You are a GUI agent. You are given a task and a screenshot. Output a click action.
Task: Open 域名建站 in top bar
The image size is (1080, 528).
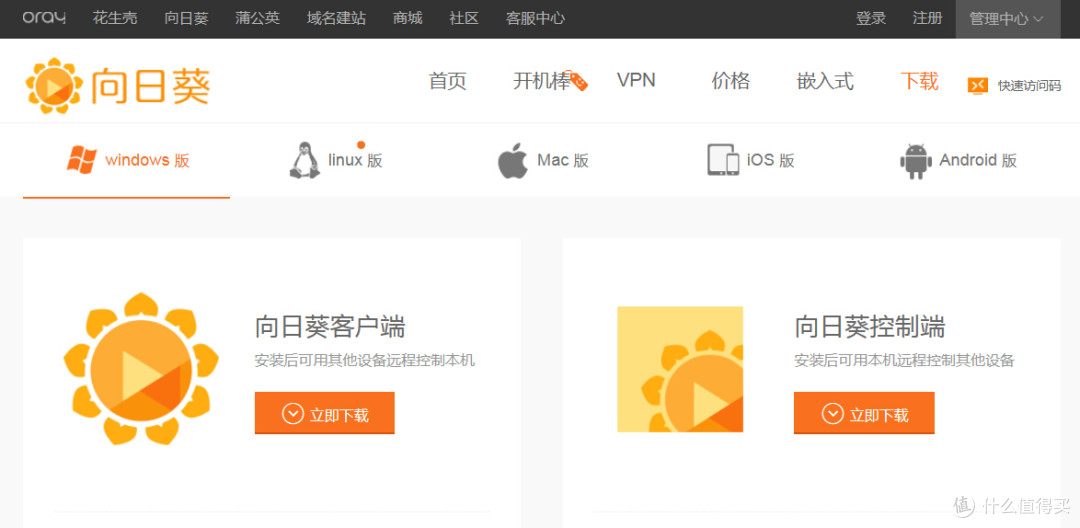pos(336,19)
